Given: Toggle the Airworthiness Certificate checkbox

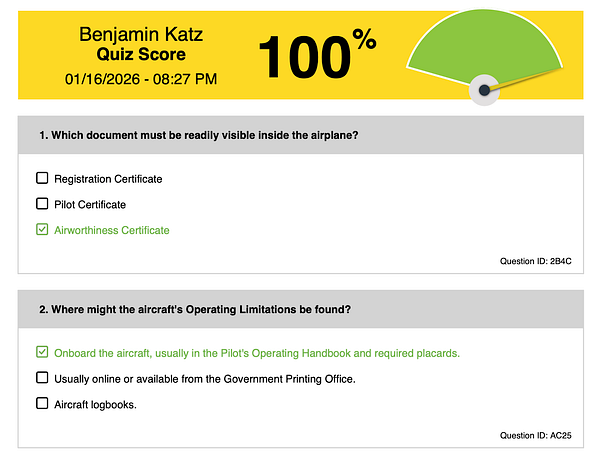Looking at the screenshot, I should click(x=42, y=230).
